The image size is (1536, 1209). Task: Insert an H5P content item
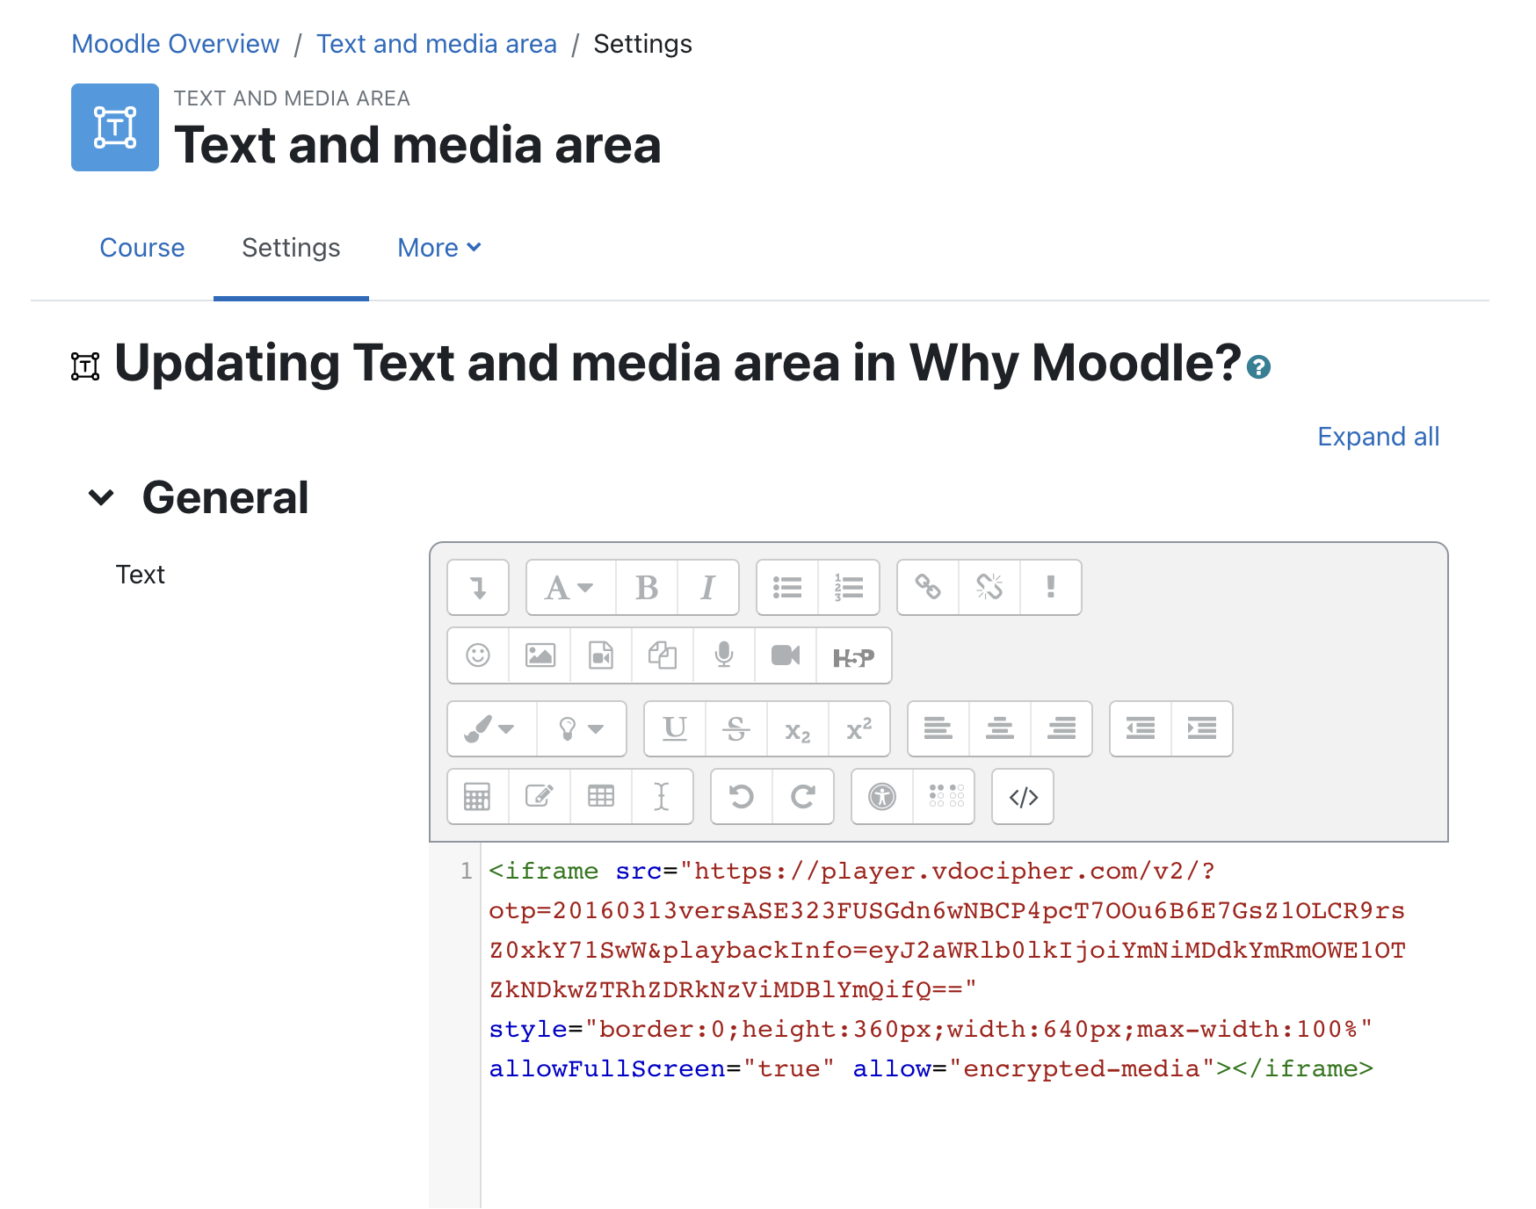[853, 657]
